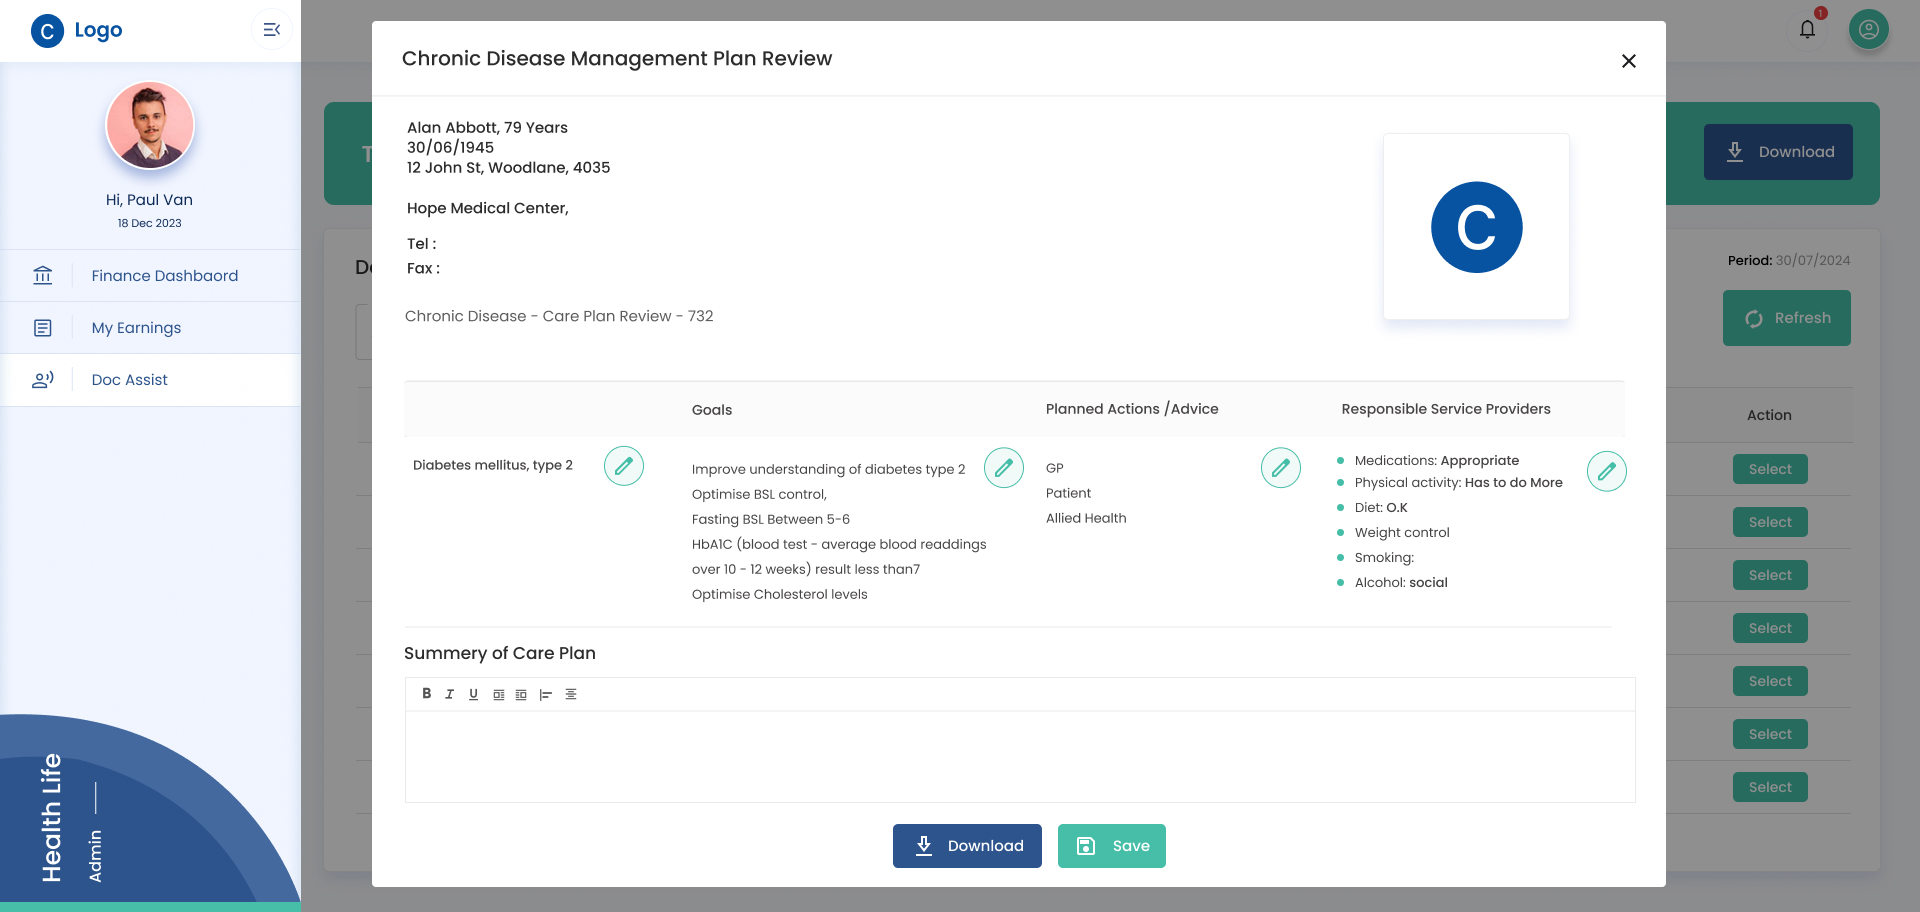The height and width of the screenshot is (912, 1920).
Task: Click the Finance Dashboard bank icon
Action: pyautogui.click(x=43, y=275)
